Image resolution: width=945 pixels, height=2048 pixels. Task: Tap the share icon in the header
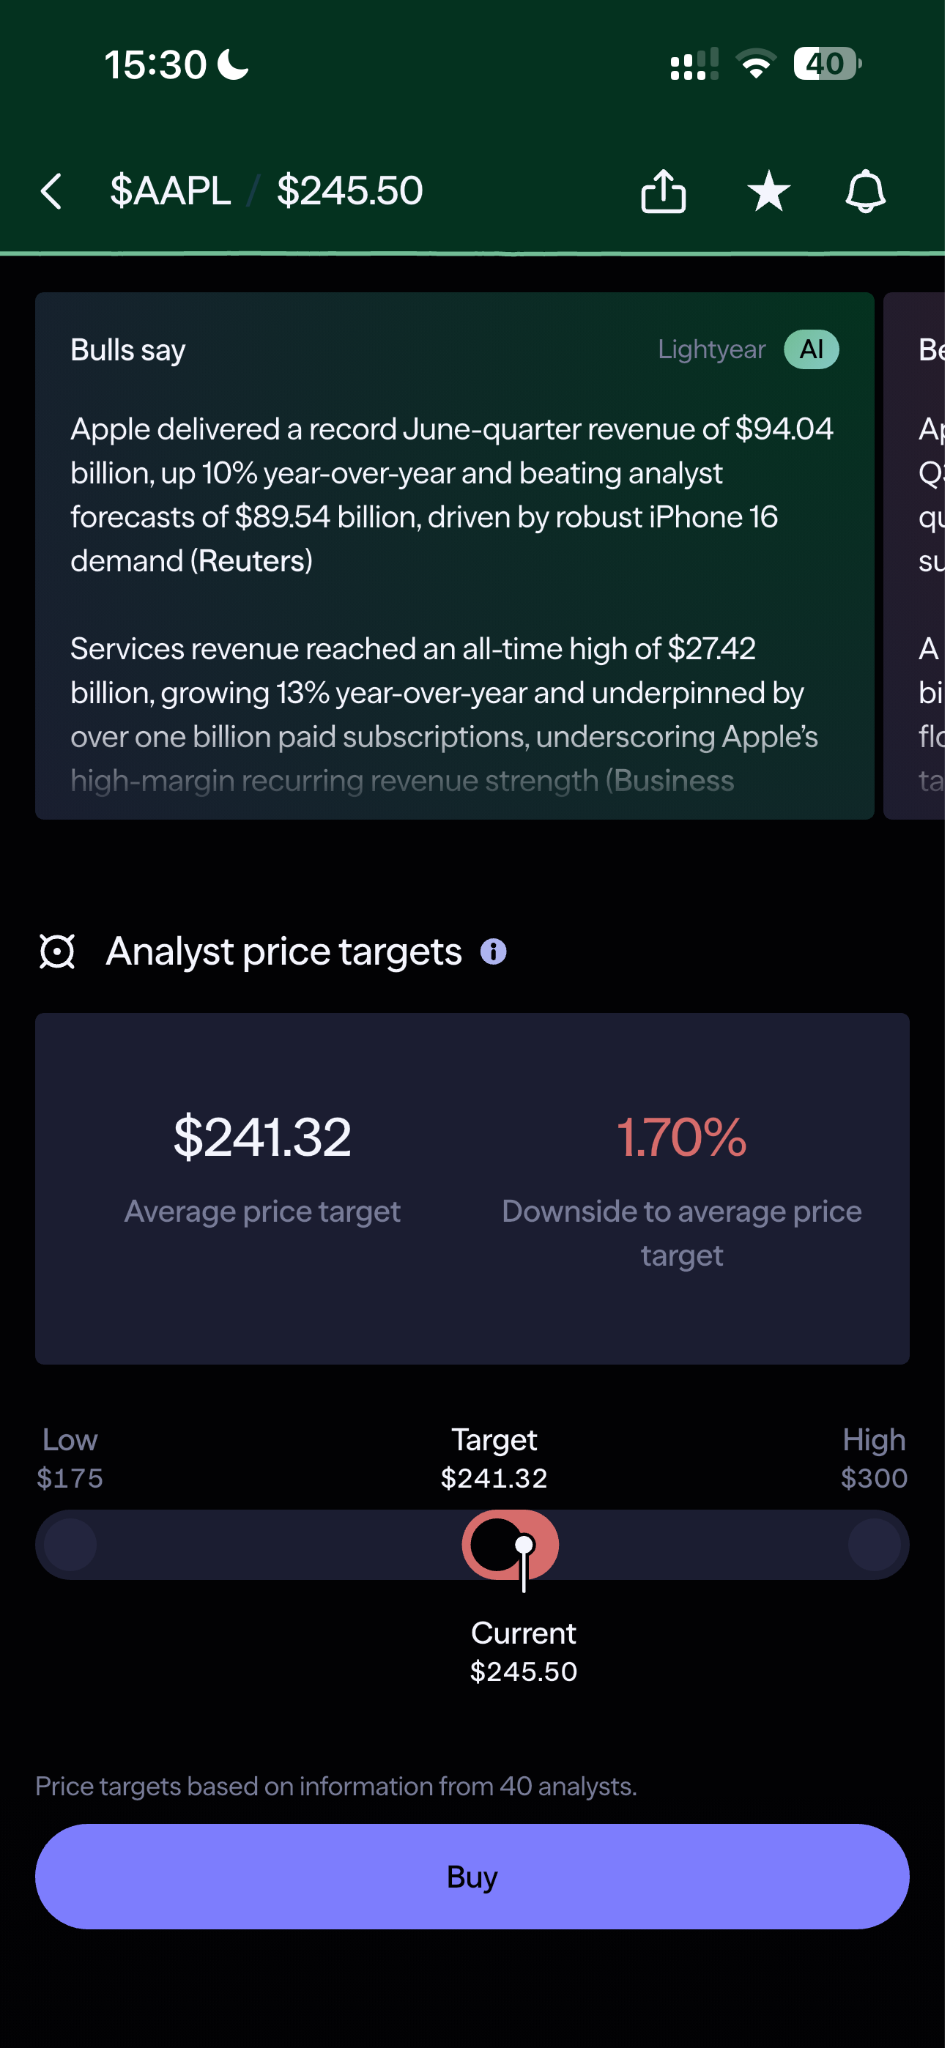click(663, 191)
